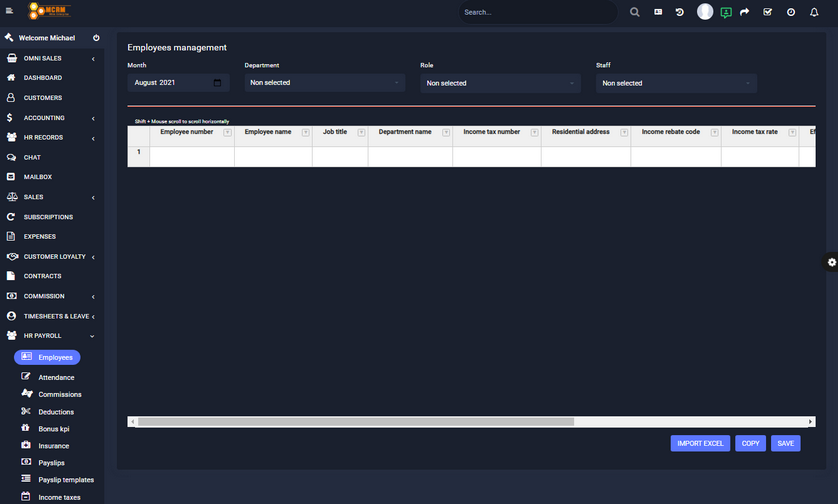The image size is (838, 504).
Task: Go to Attendance in HR Payroll menu
Action: point(56,378)
